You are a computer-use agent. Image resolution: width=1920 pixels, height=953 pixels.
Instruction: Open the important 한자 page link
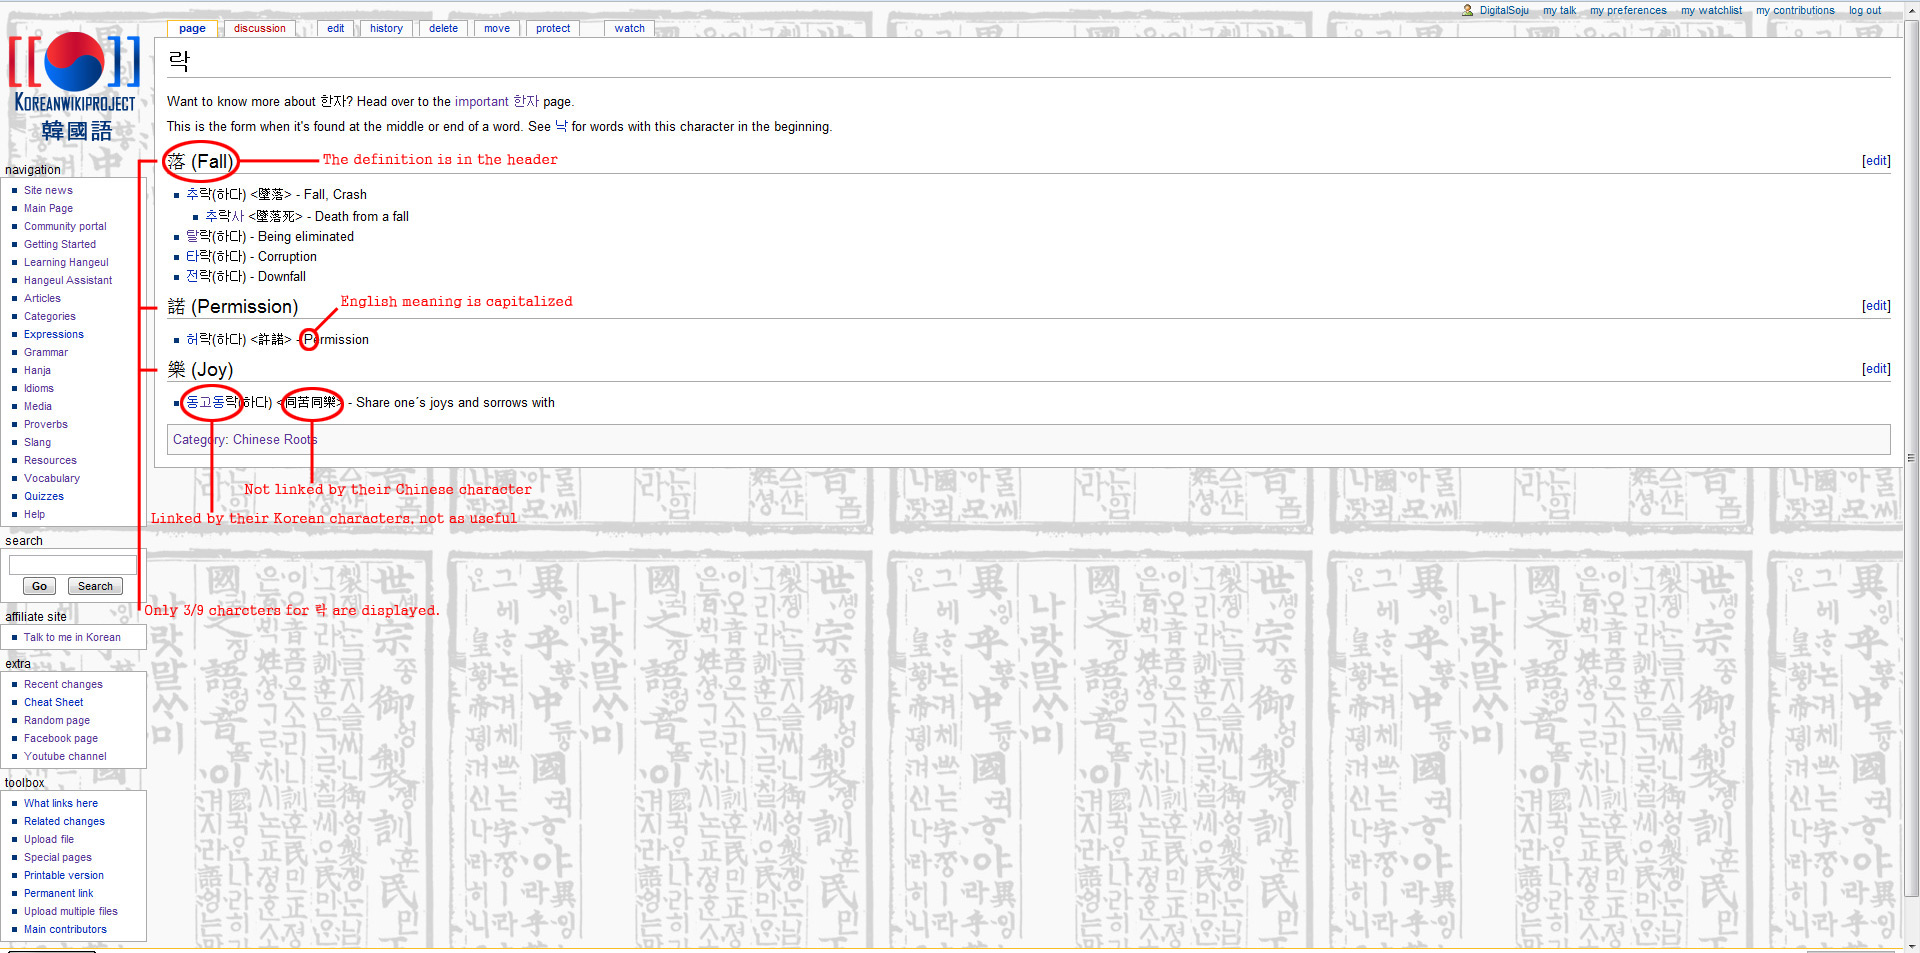tap(496, 101)
